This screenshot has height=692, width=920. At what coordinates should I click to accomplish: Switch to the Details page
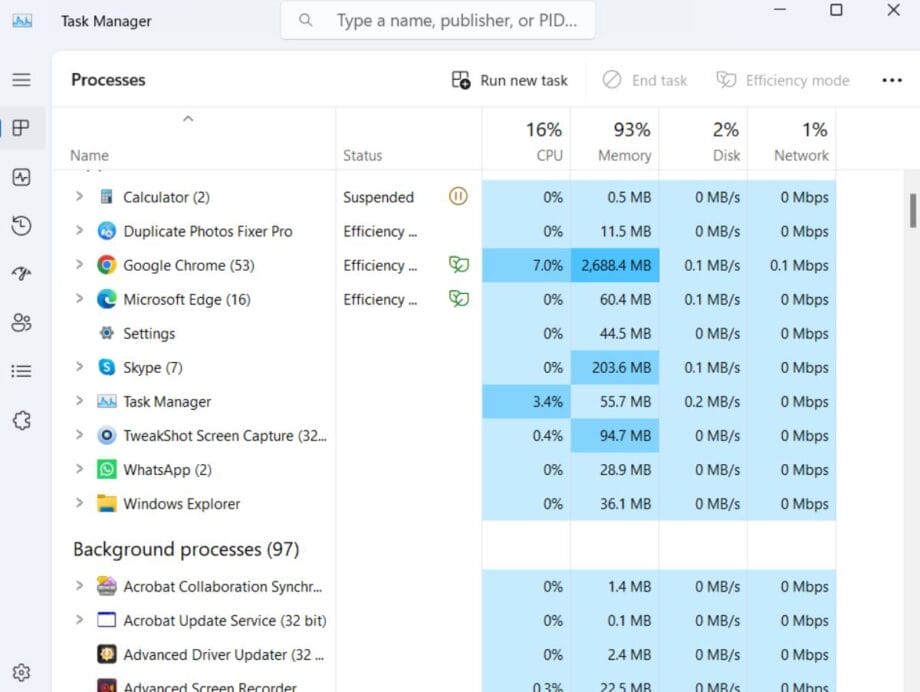click(x=22, y=370)
